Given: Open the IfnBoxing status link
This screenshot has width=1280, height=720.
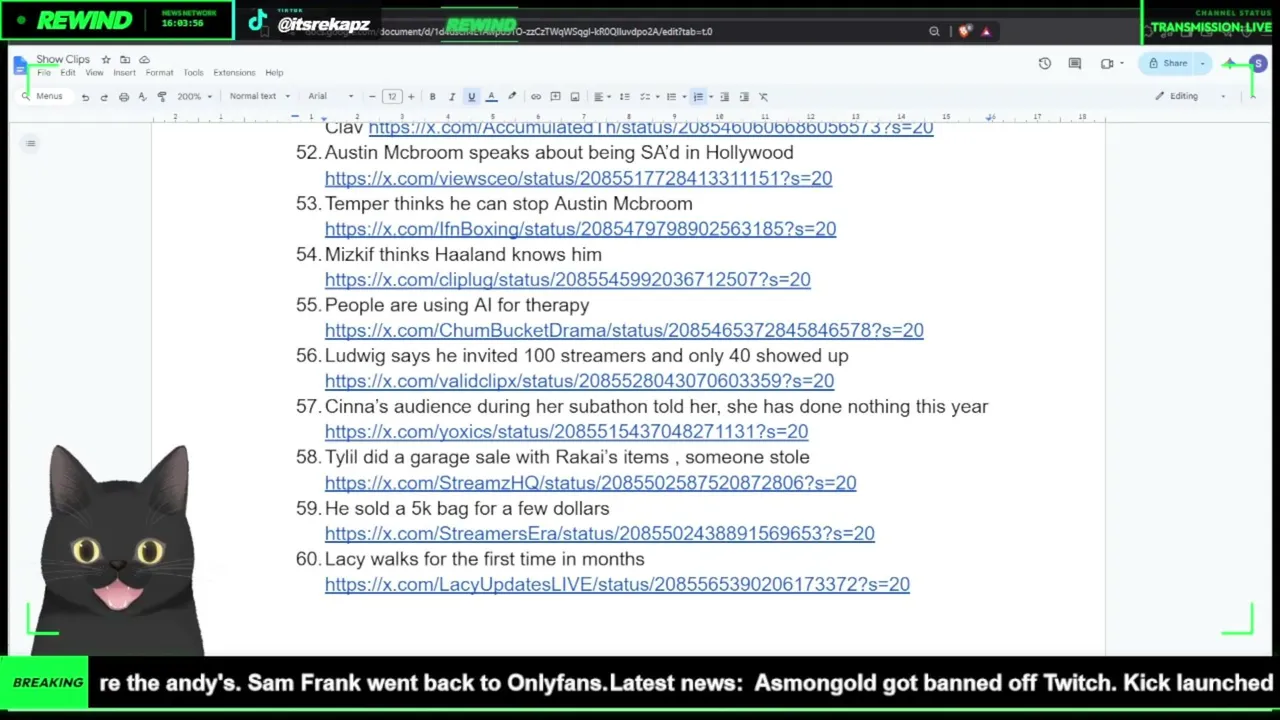Looking at the screenshot, I should [x=580, y=229].
